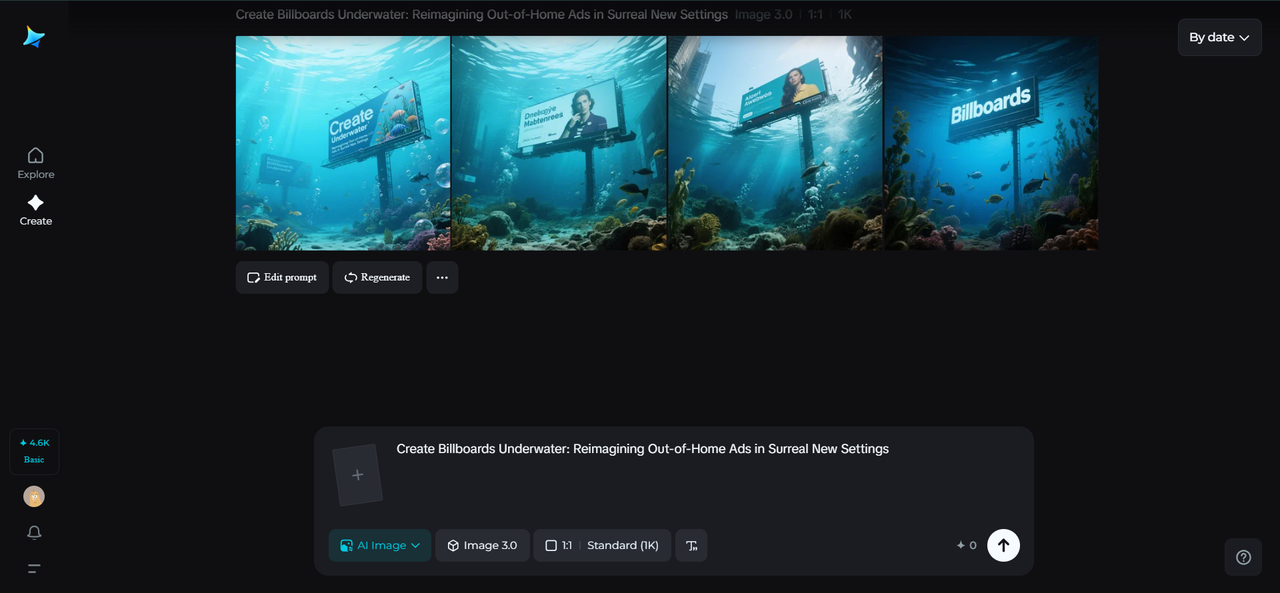The height and width of the screenshot is (593, 1280).
Task: Open the Edit prompt option
Action: [x=281, y=277]
